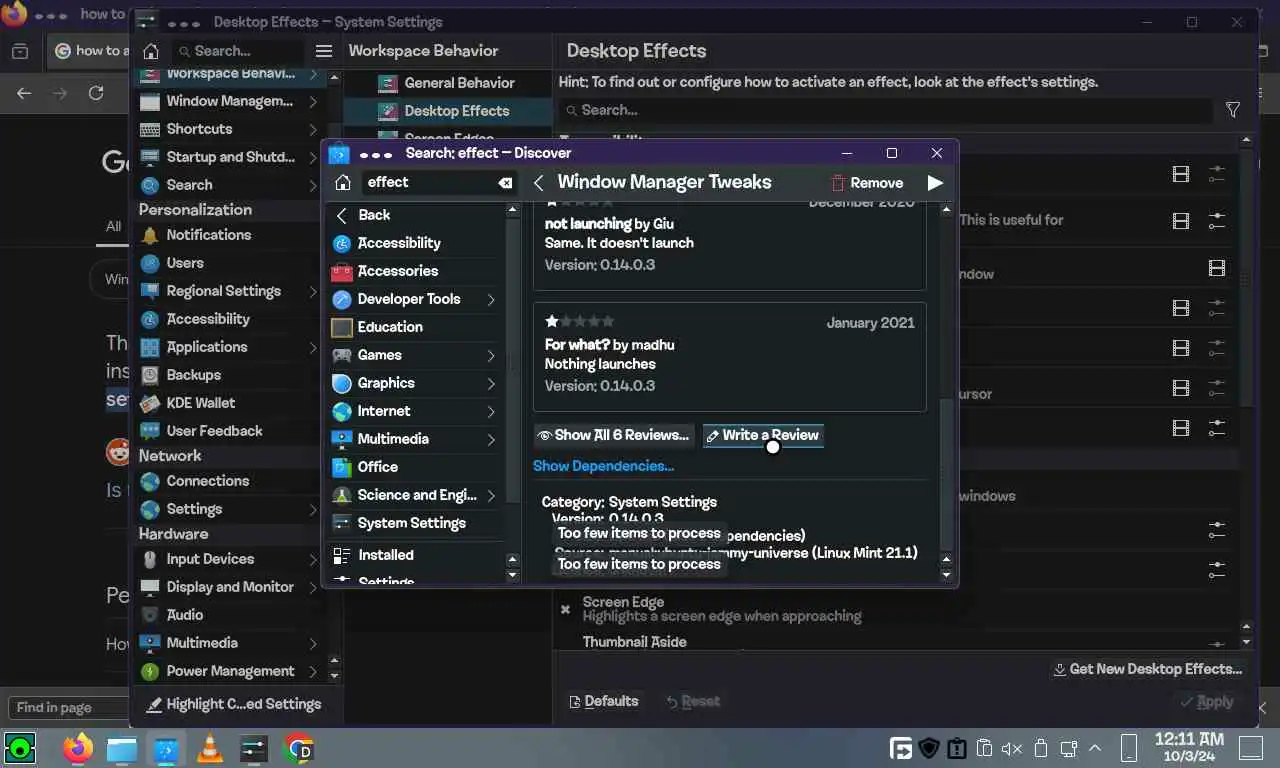
Task: Expand Regional Settings arrow
Action: tap(313, 291)
